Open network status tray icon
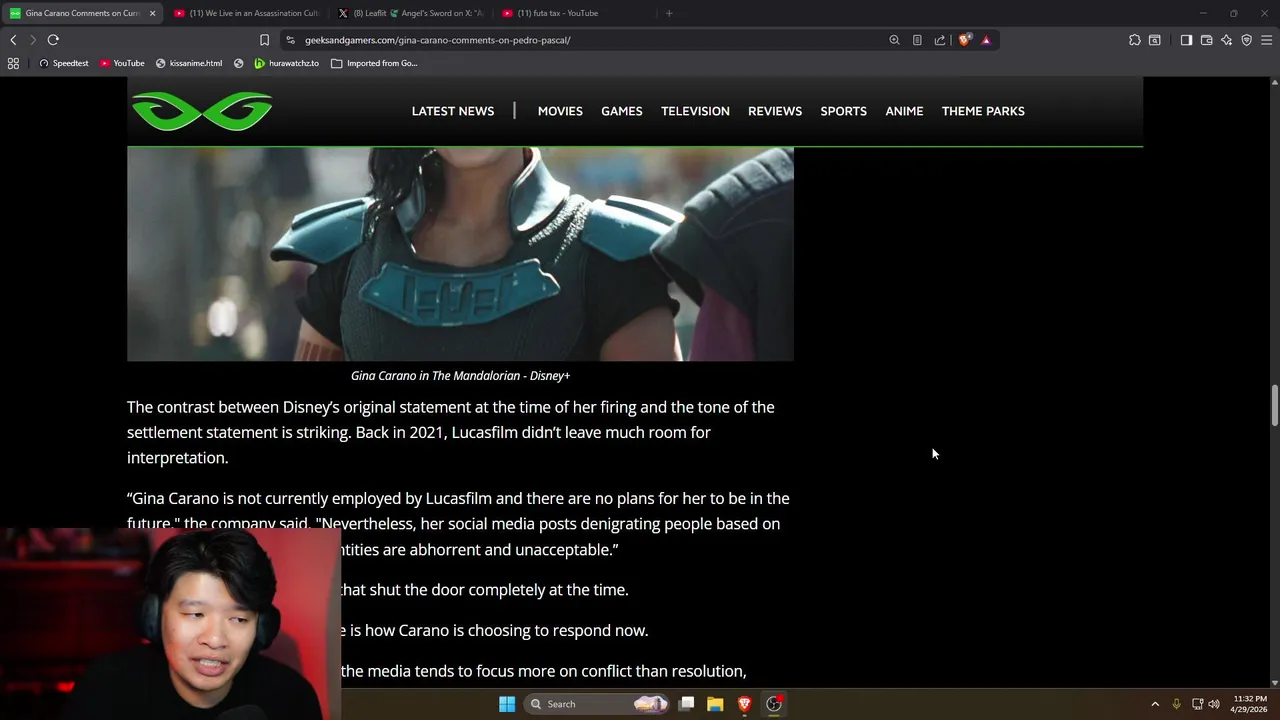 click(1197, 704)
